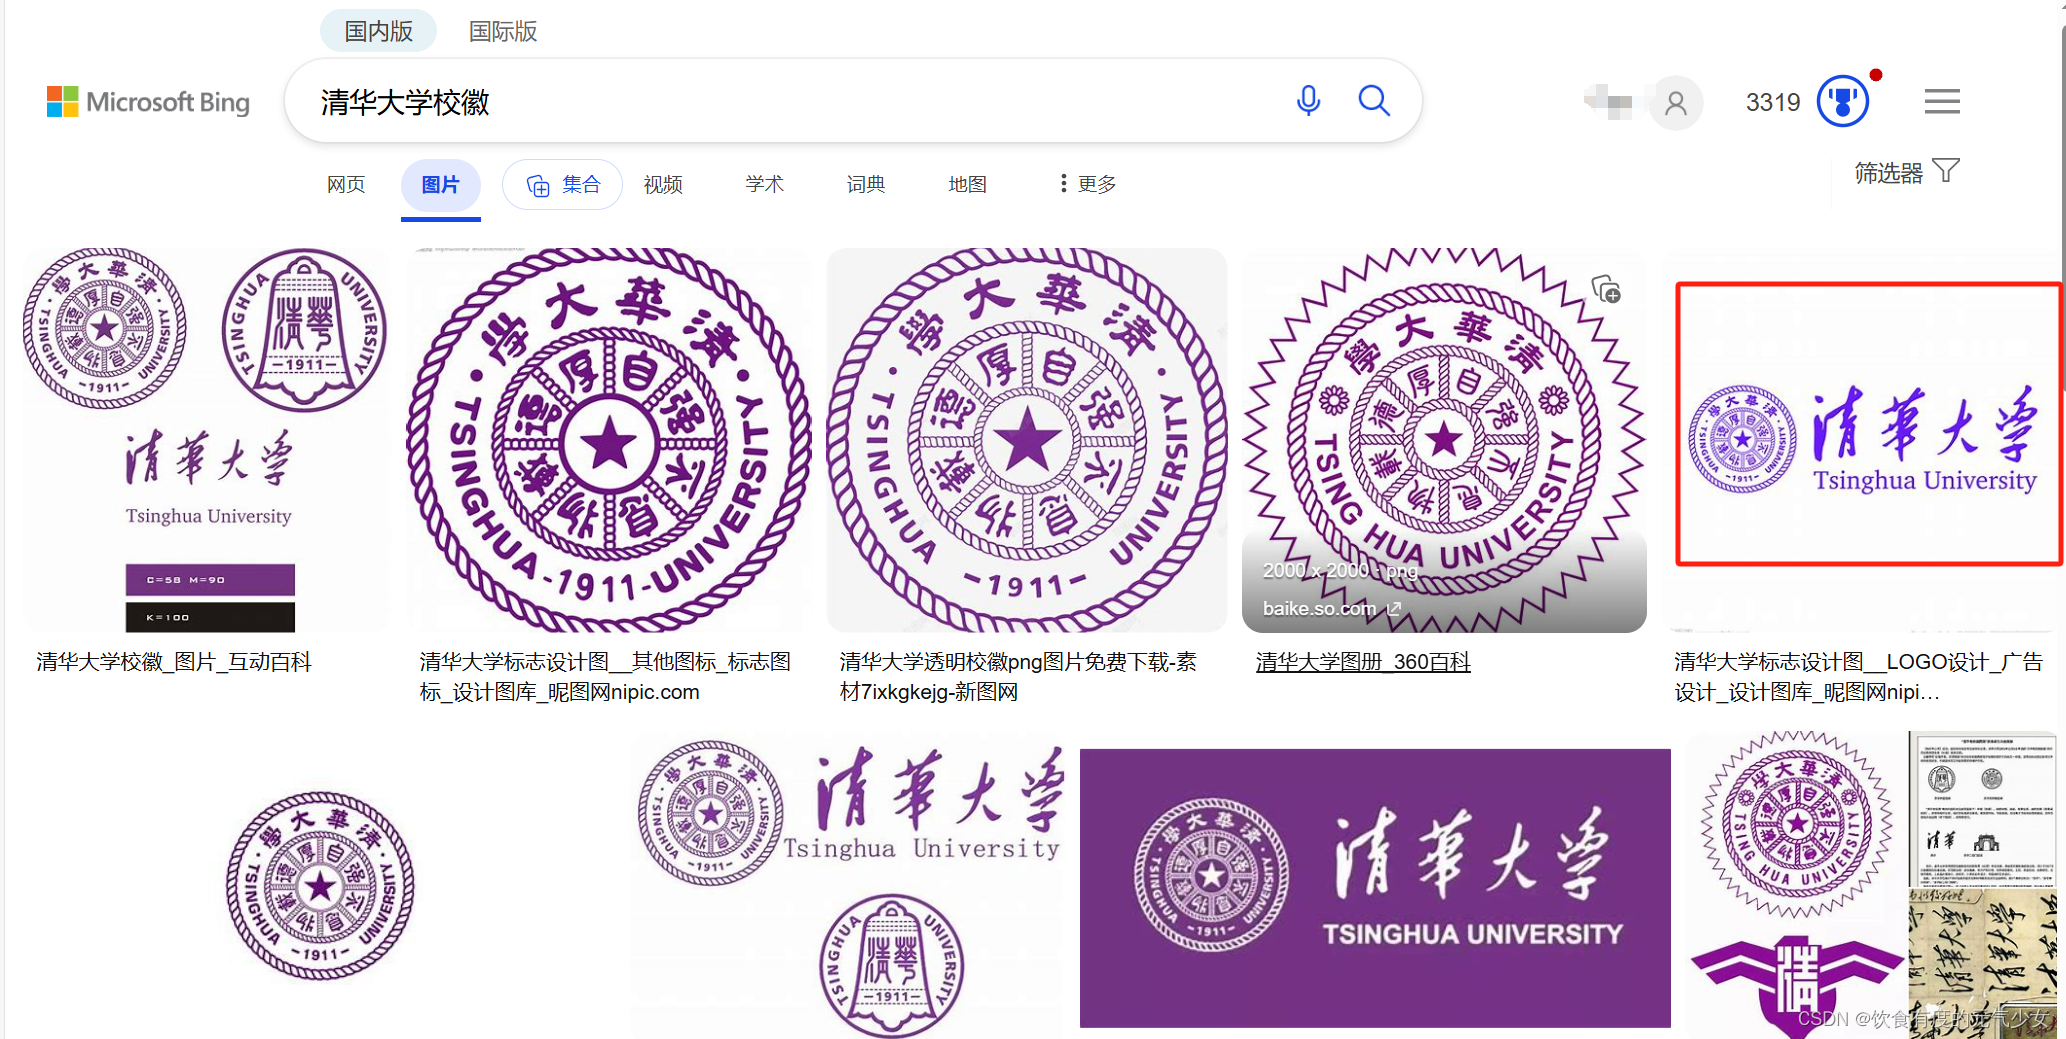The width and height of the screenshot is (2066, 1039).
Task: Switch to 国内版 tab
Action: (x=379, y=31)
